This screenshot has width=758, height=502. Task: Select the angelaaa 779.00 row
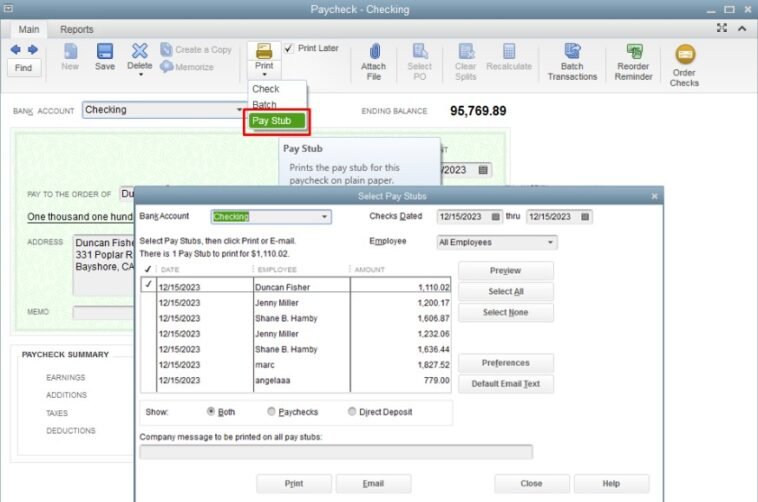[295, 380]
